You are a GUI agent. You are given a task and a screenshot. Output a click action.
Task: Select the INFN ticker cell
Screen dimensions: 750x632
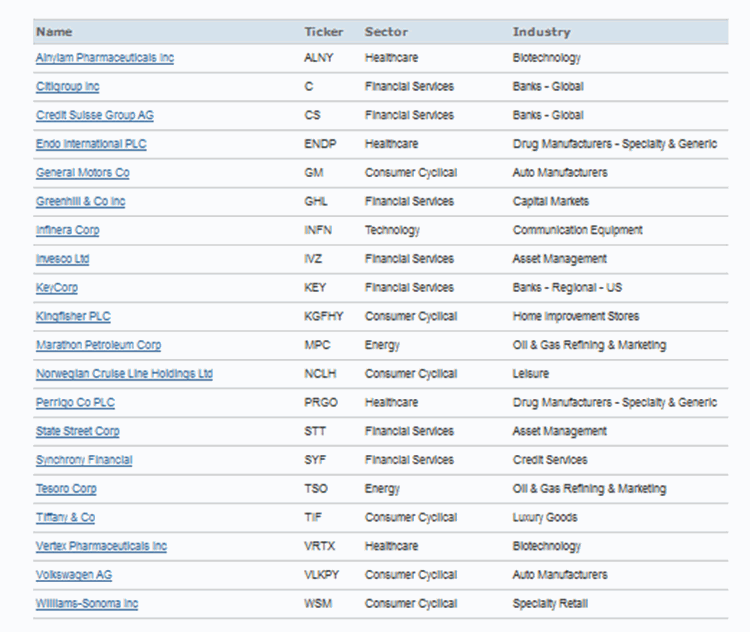click(318, 230)
